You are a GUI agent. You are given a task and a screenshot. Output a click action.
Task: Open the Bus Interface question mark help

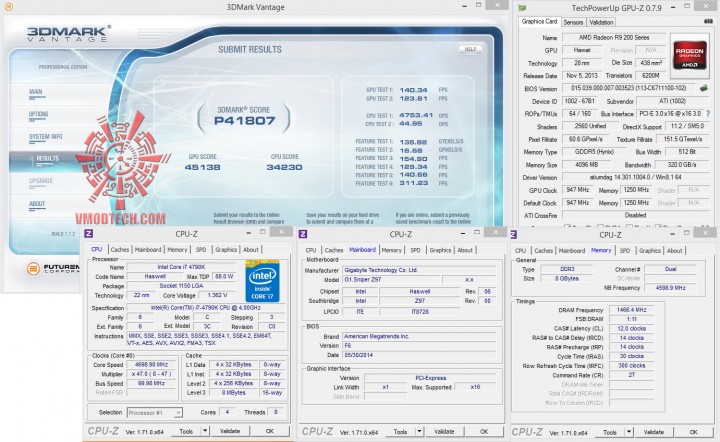tap(709, 113)
